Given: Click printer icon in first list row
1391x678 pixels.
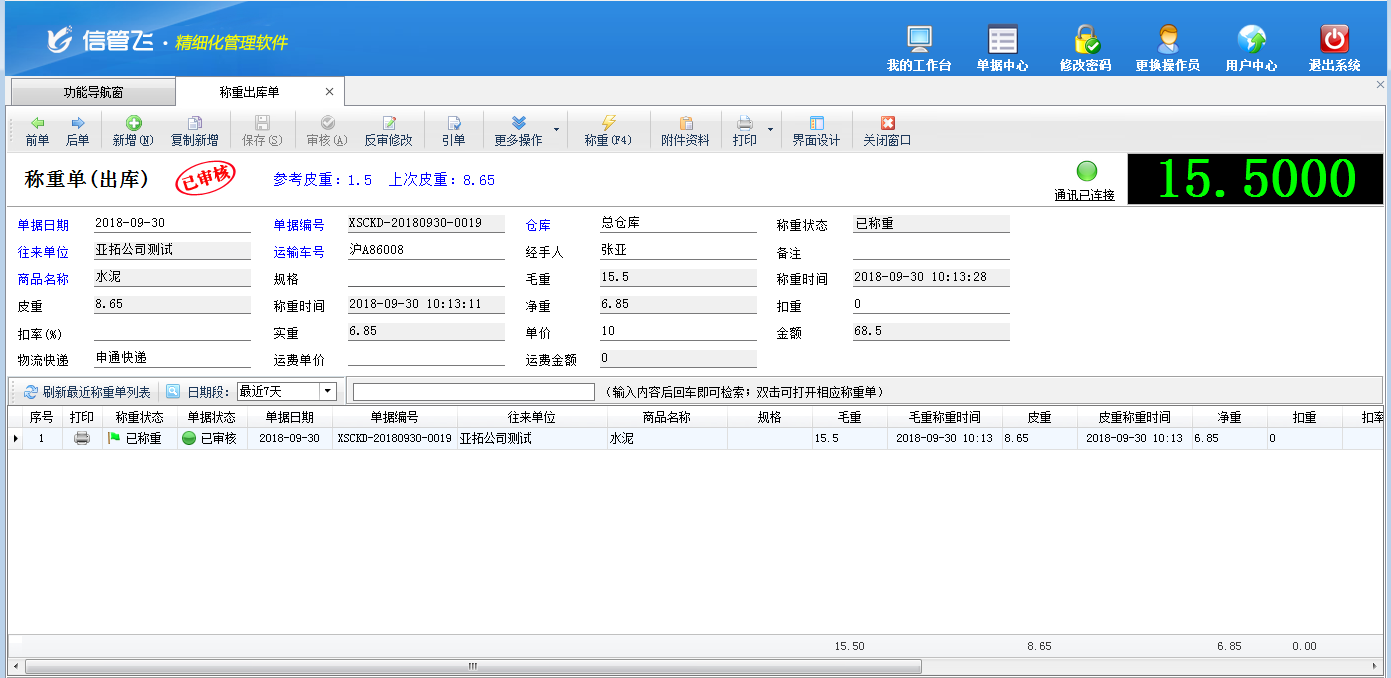Looking at the screenshot, I should tap(82, 438).
